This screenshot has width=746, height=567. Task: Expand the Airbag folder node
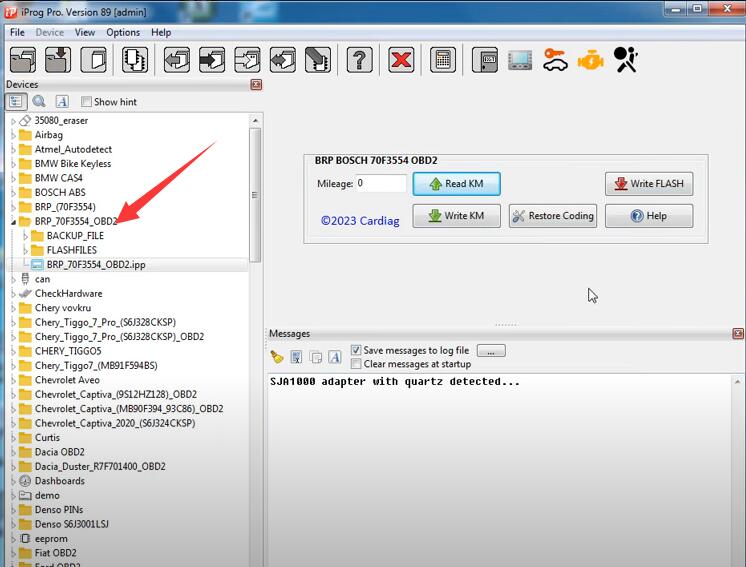[x=13, y=135]
